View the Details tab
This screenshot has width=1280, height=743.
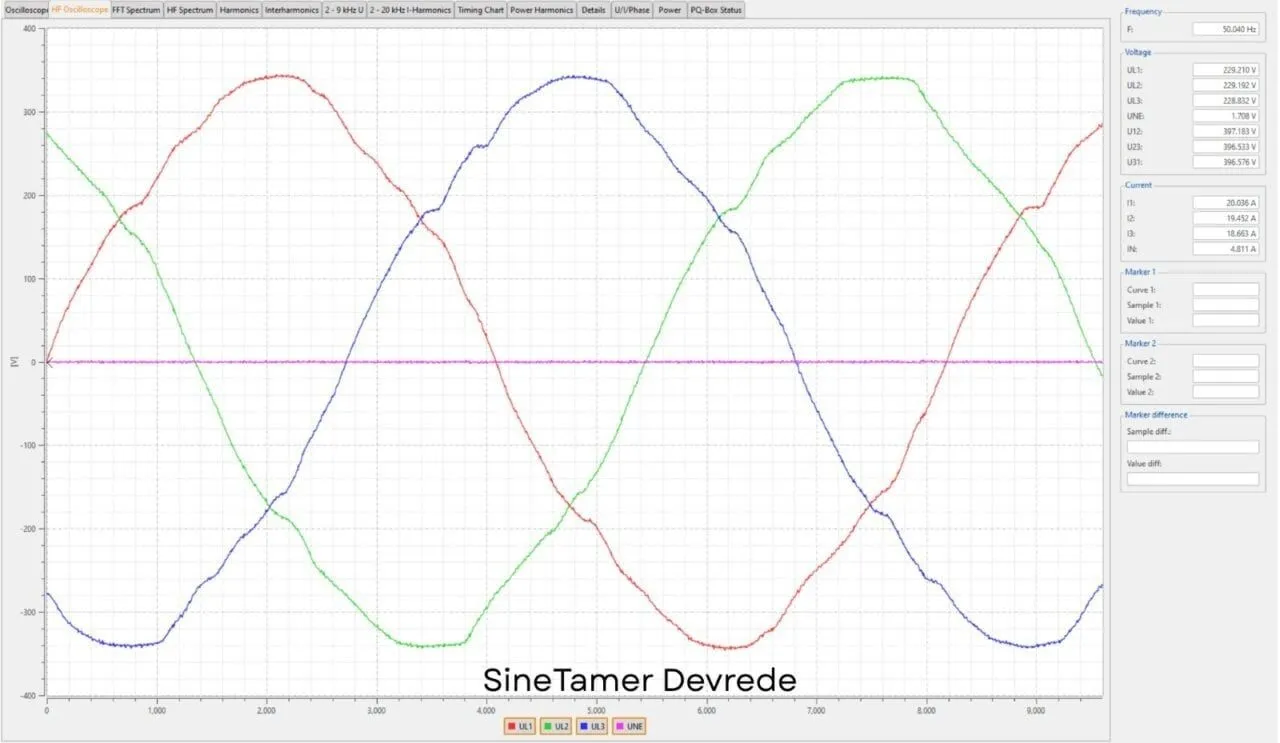(594, 10)
